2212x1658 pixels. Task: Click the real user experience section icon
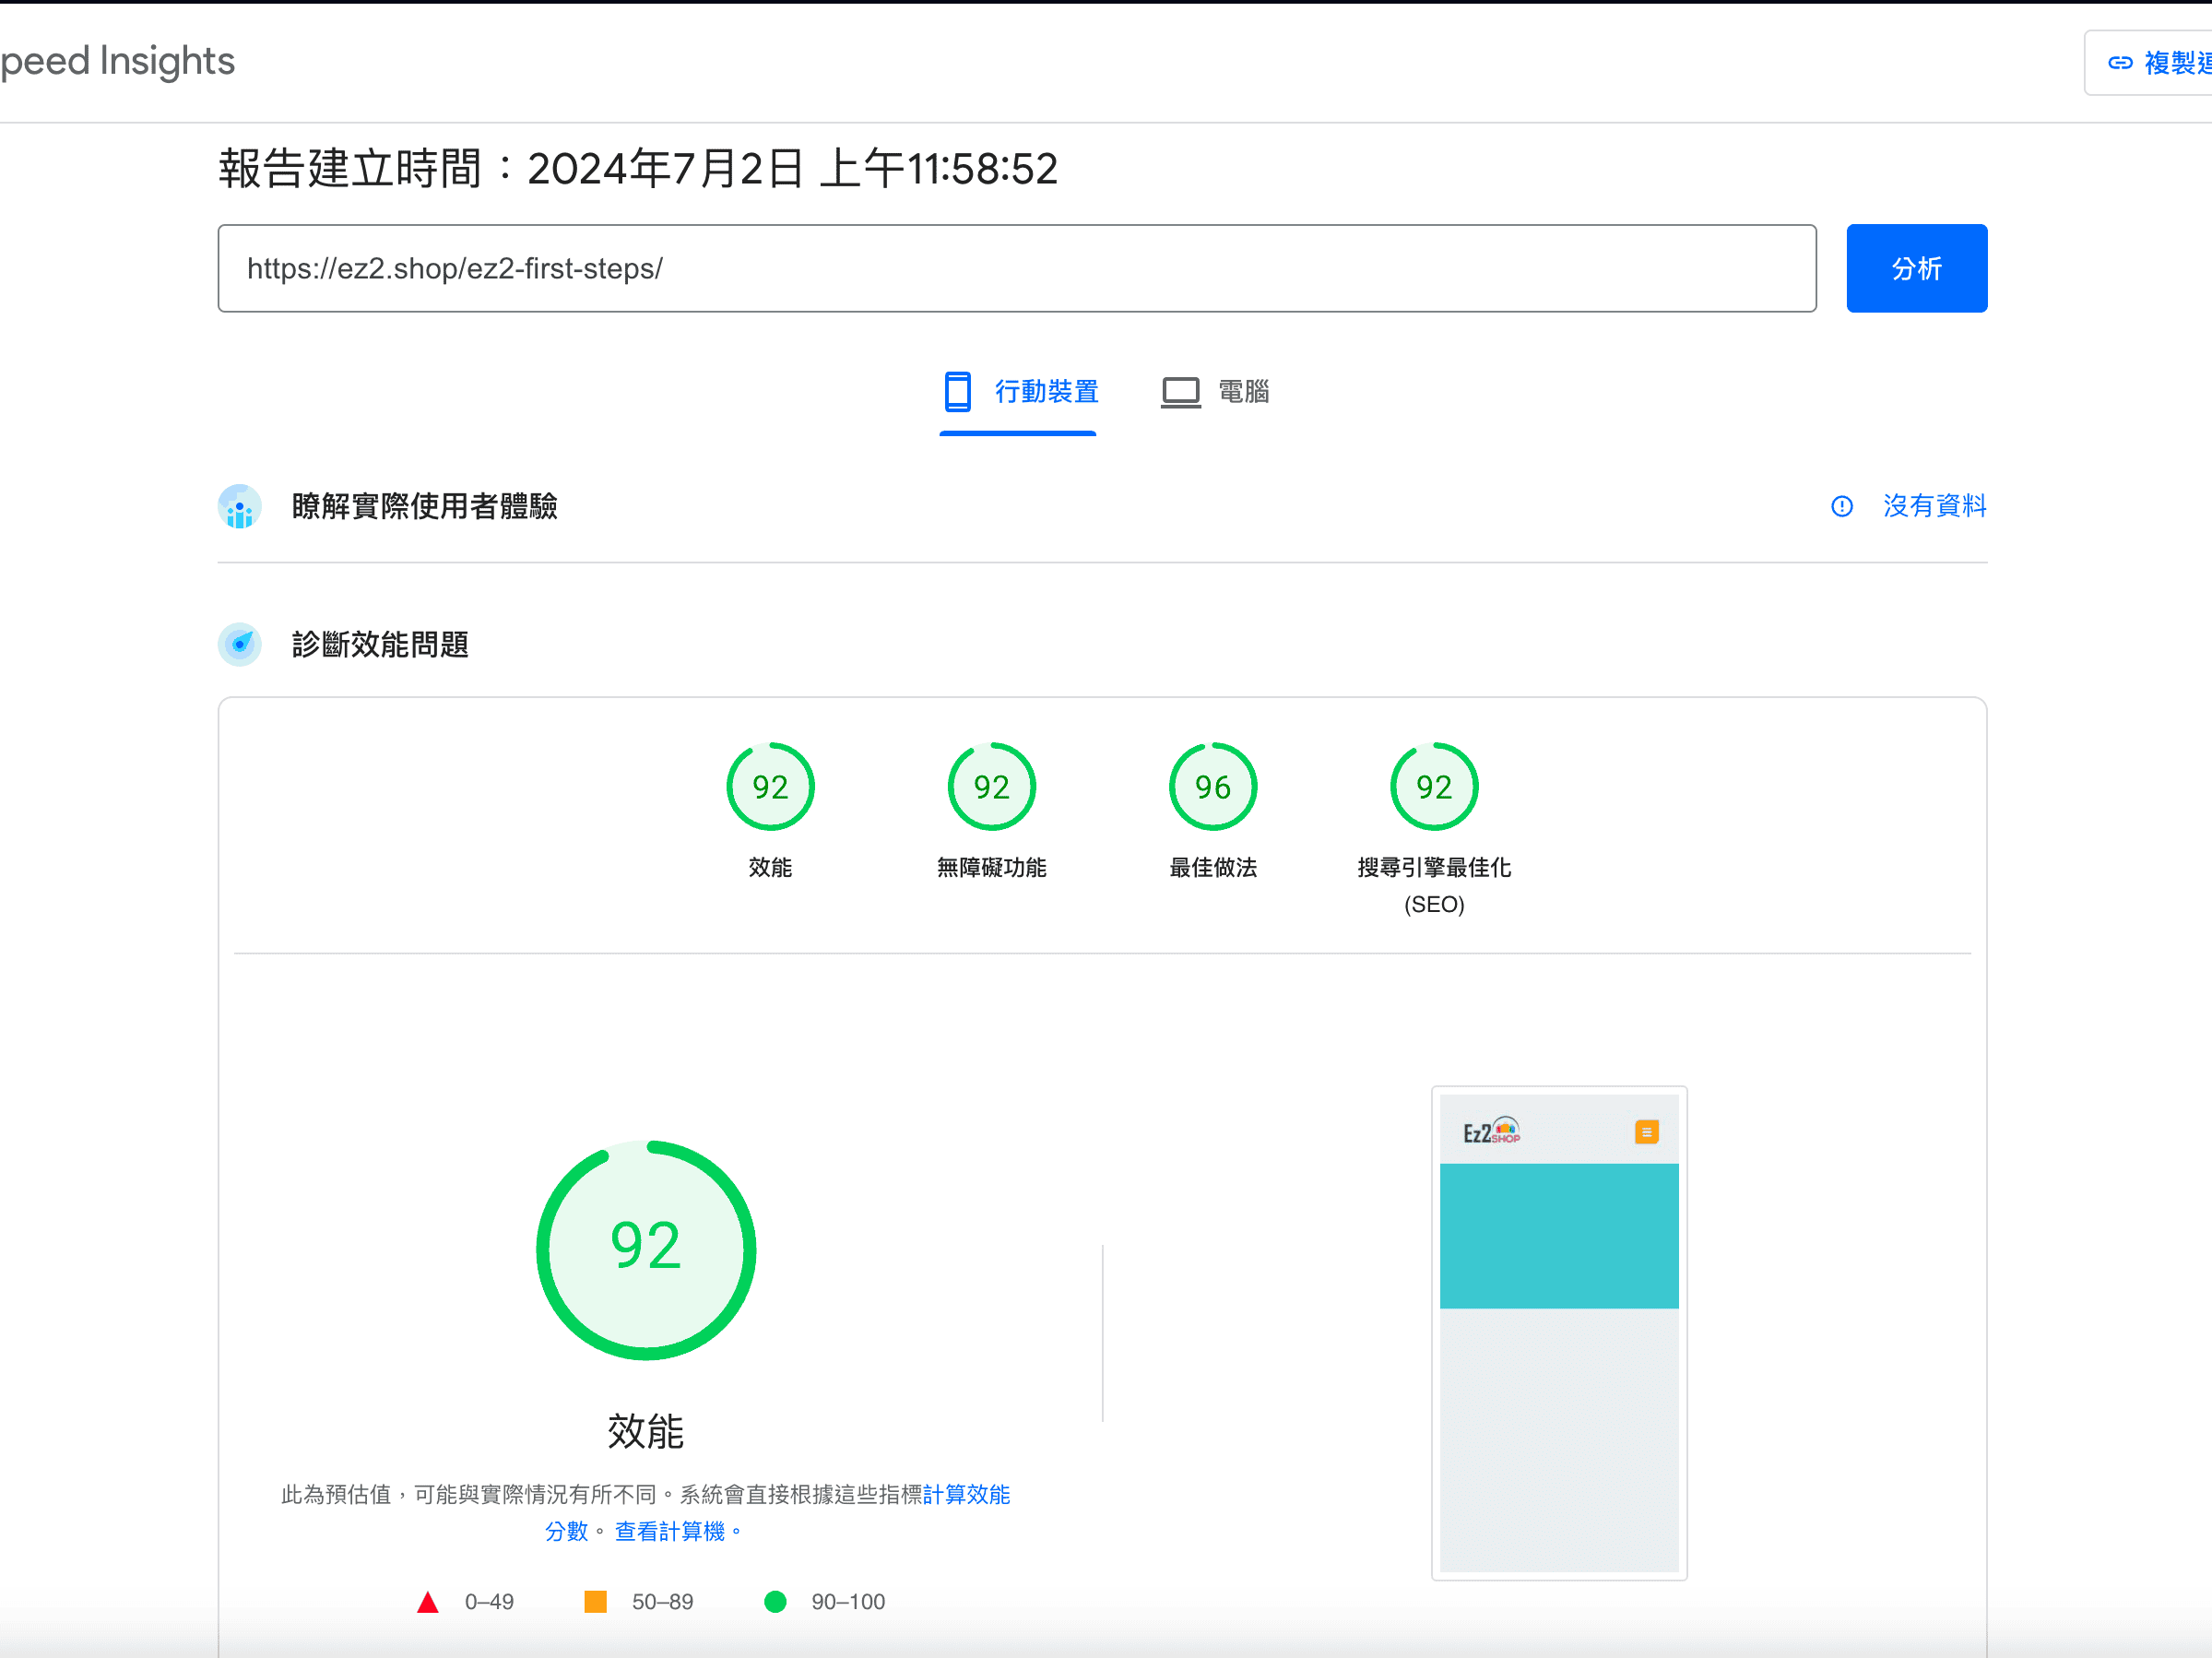click(240, 506)
